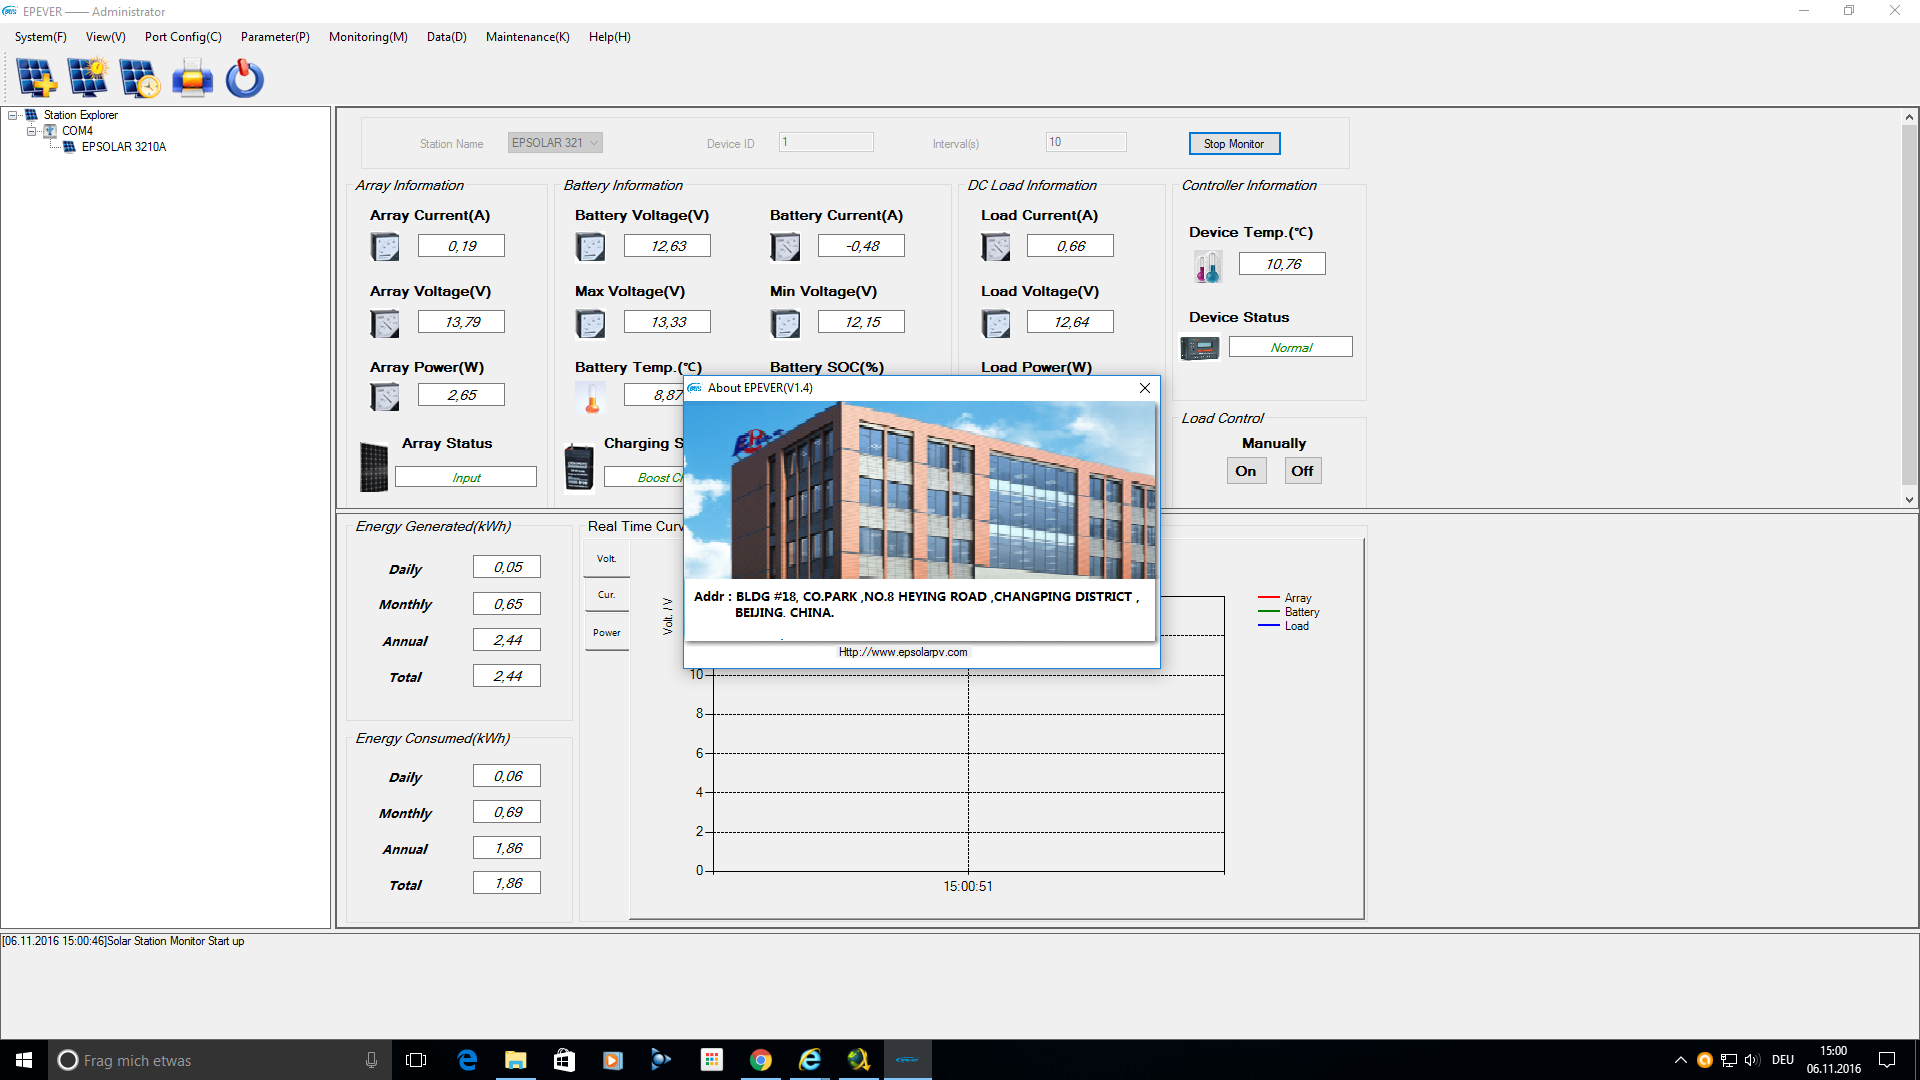The width and height of the screenshot is (1920, 1080).
Task: Open the epsolarpv.com website link
Action: tap(903, 652)
